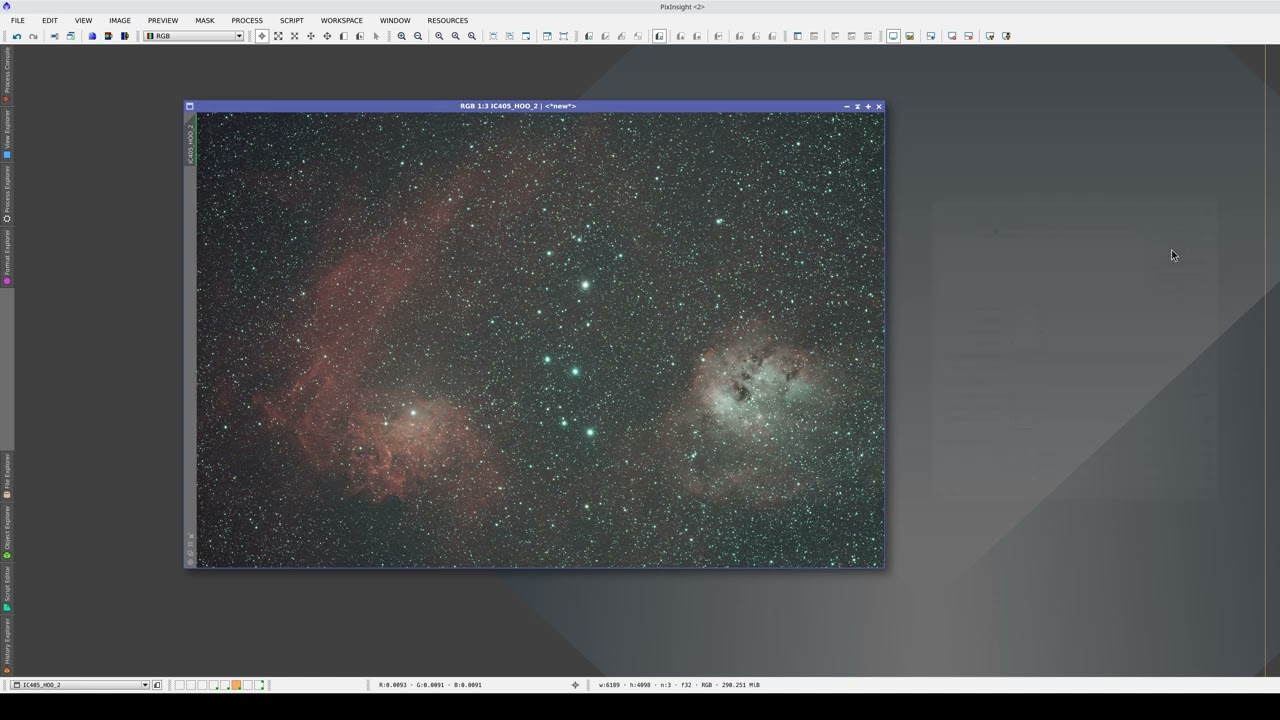Viewport: 1280px width, 720px height.
Task: Click the image window's top-left icon button
Action: (190, 106)
